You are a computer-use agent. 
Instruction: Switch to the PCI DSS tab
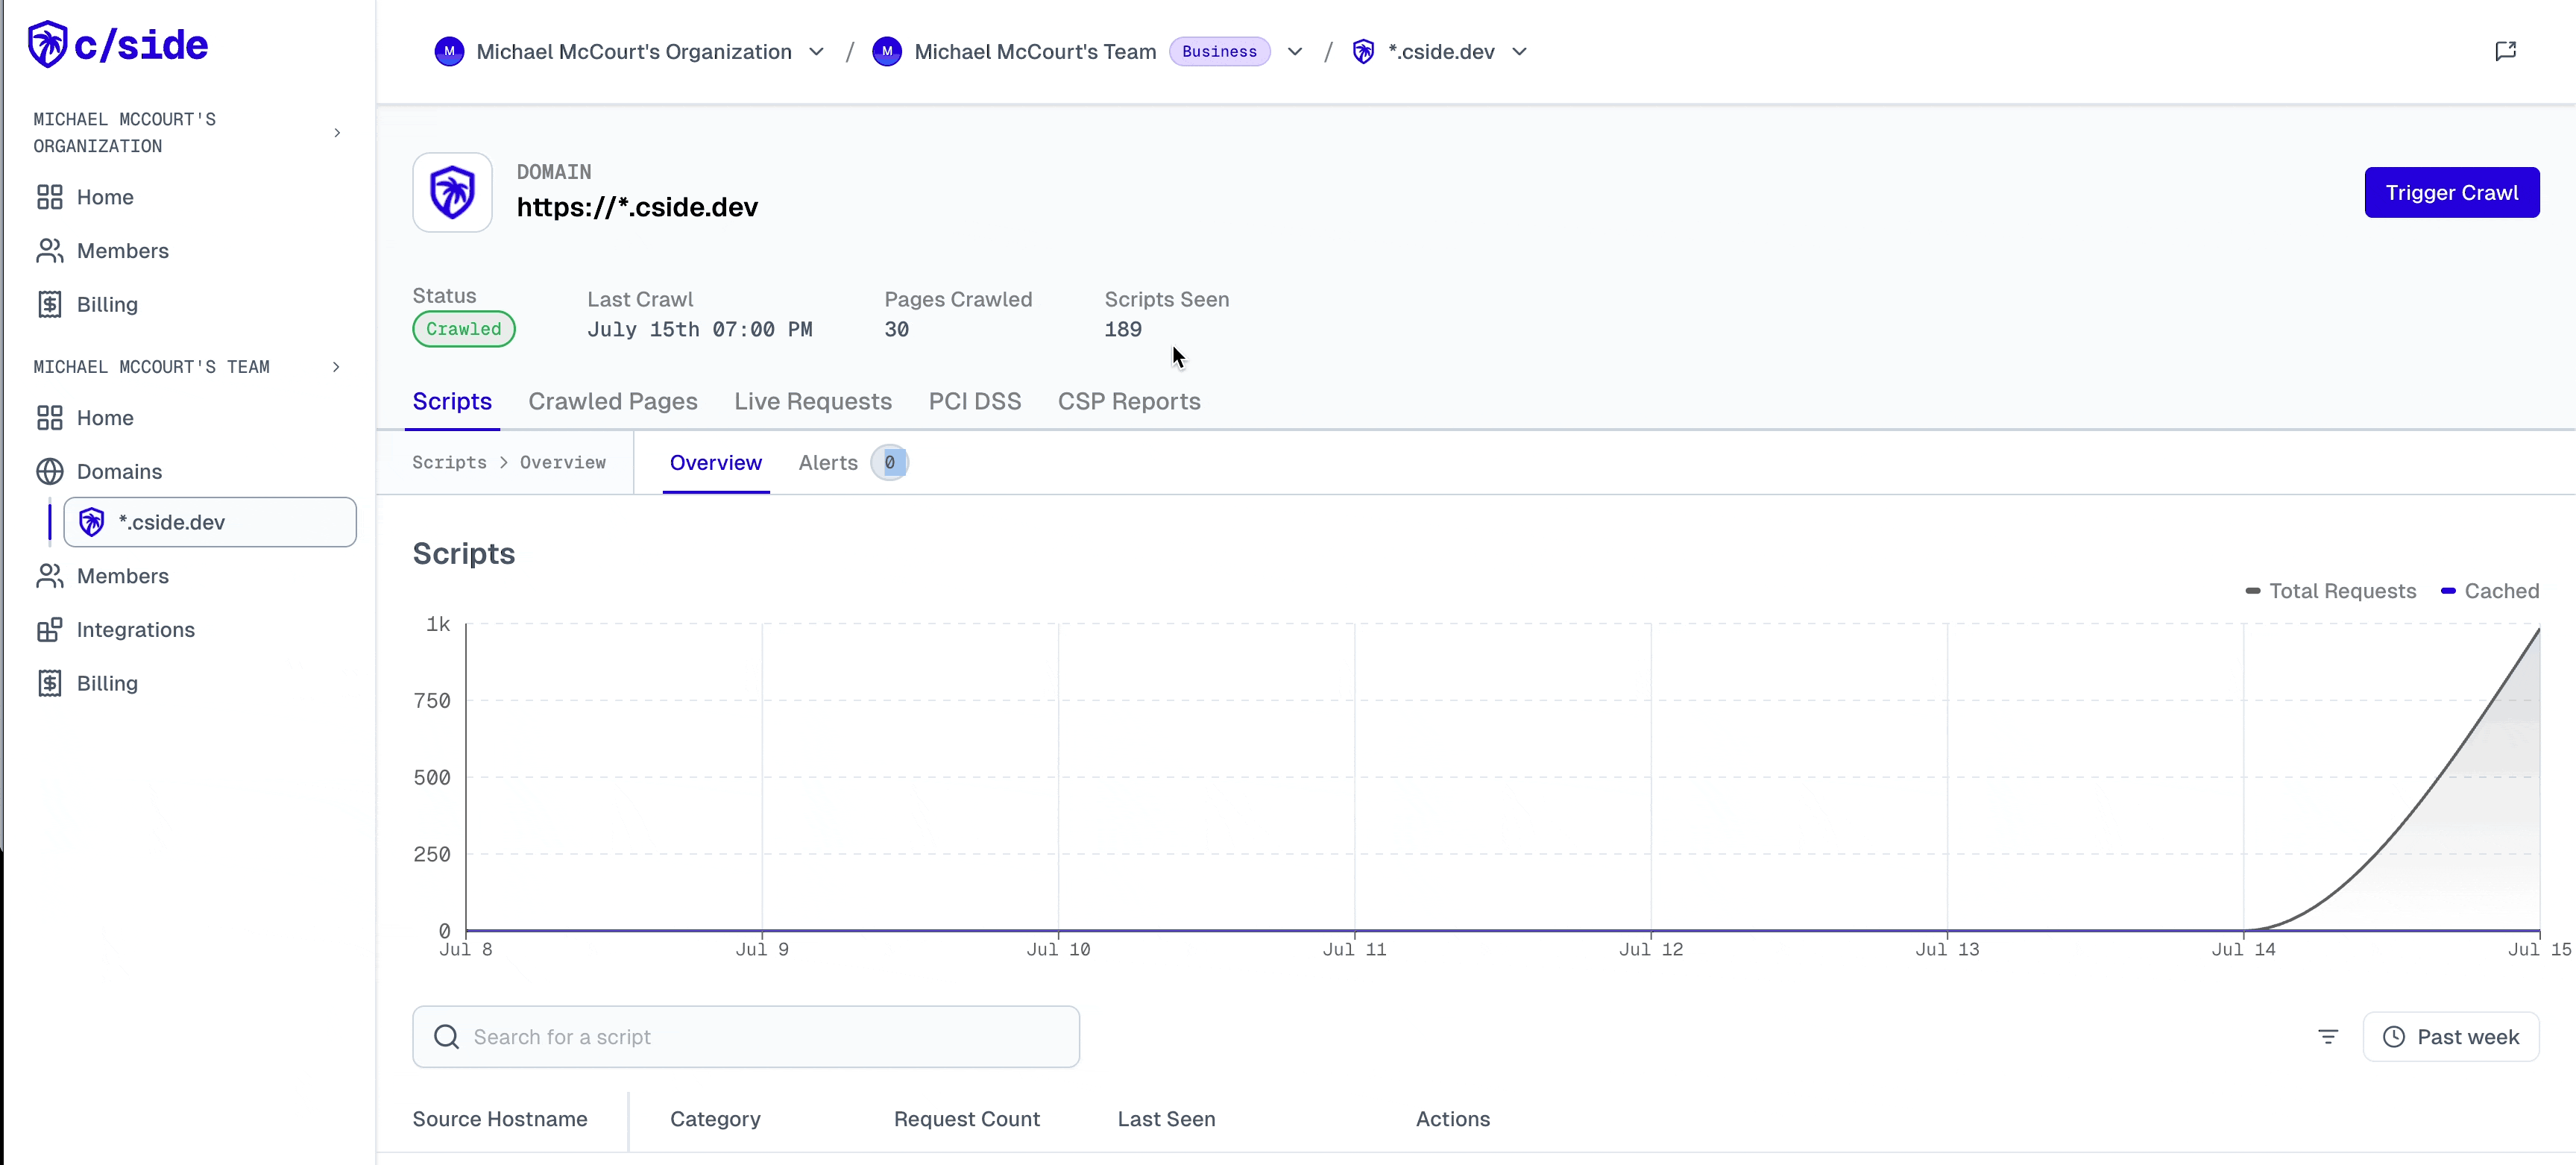[974, 402]
